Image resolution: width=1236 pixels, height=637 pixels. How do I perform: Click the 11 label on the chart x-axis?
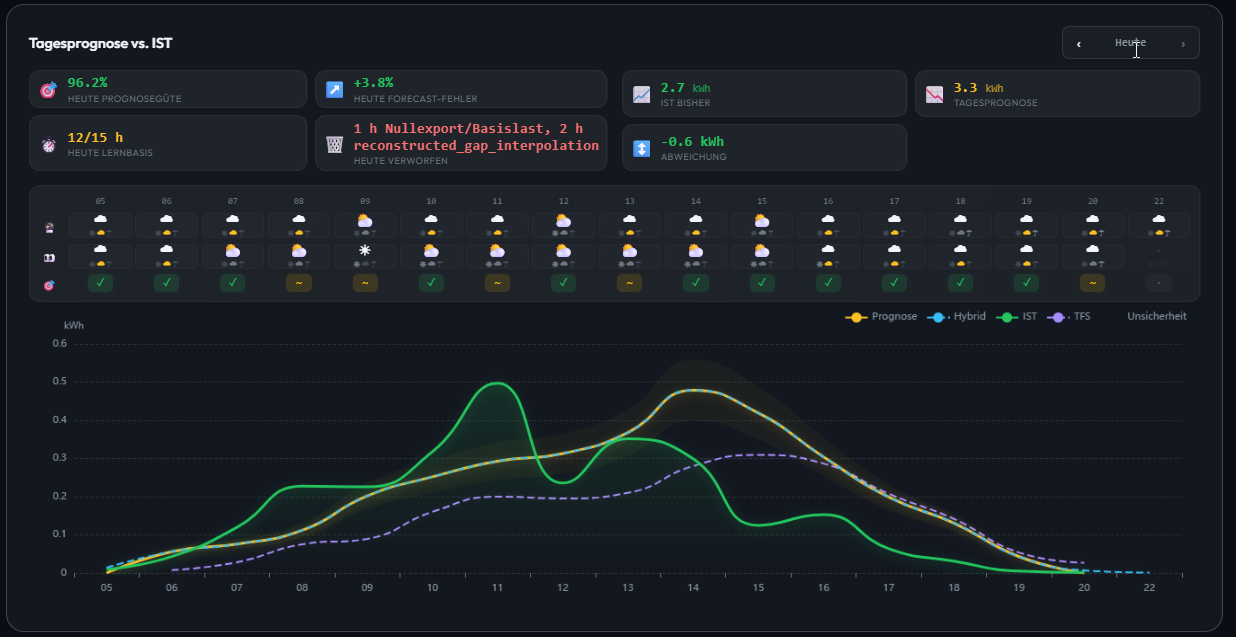[x=497, y=588]
